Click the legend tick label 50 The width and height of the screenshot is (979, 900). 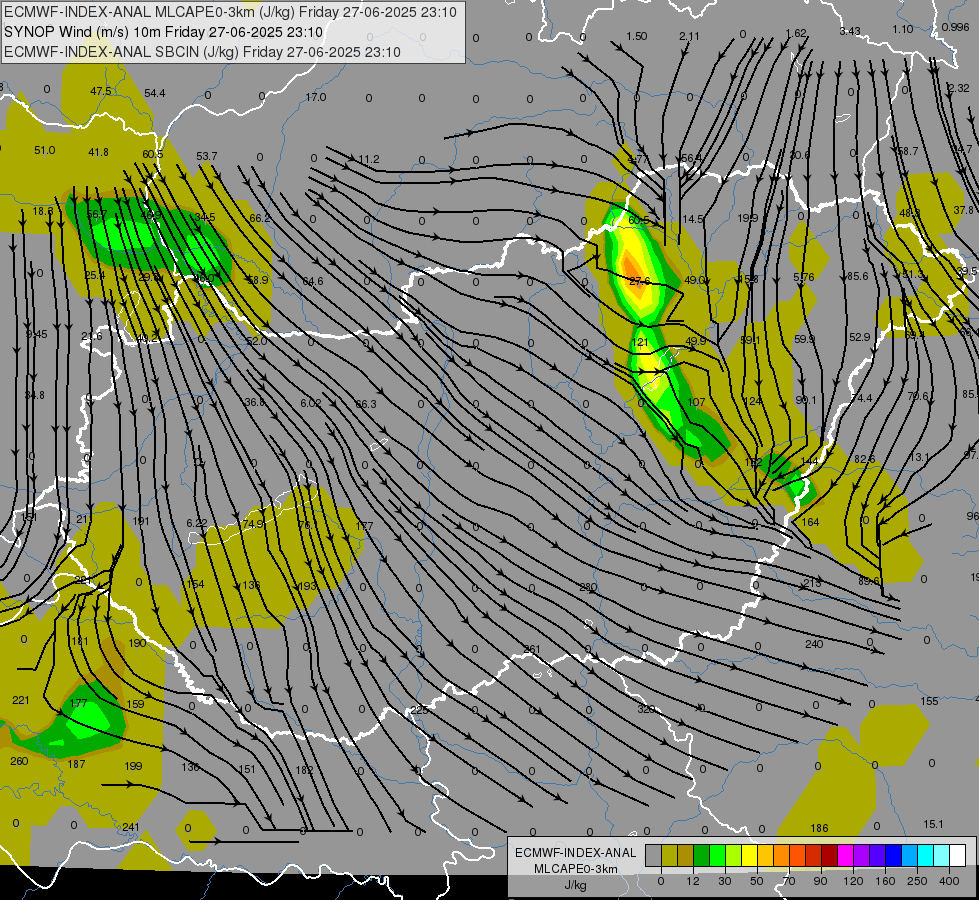[x=757, y=881]
